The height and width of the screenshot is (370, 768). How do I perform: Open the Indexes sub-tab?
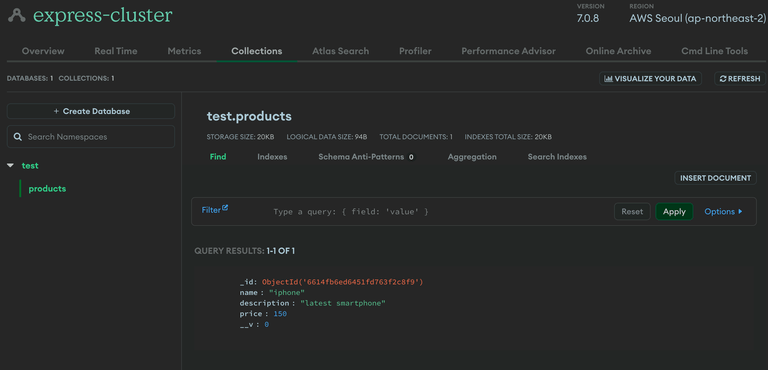(x=272, y=157)
